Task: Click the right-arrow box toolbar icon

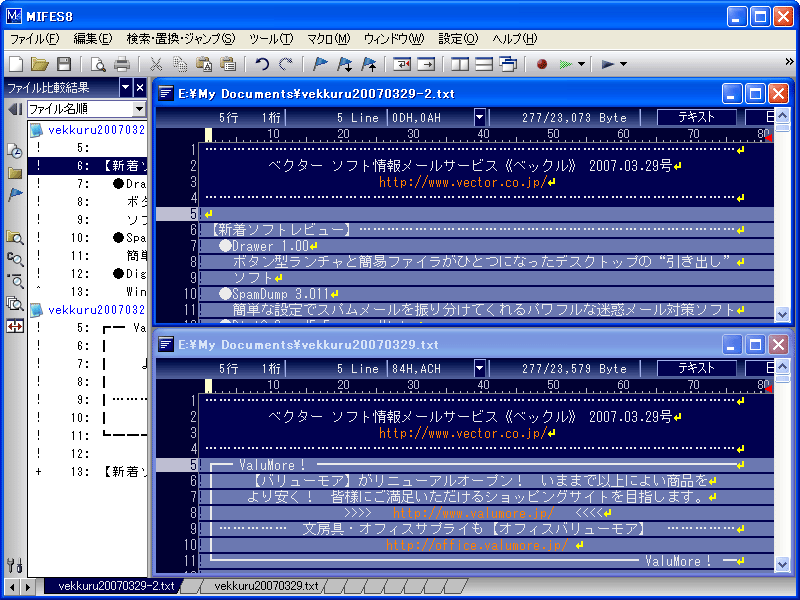Action: pos(426,64)
